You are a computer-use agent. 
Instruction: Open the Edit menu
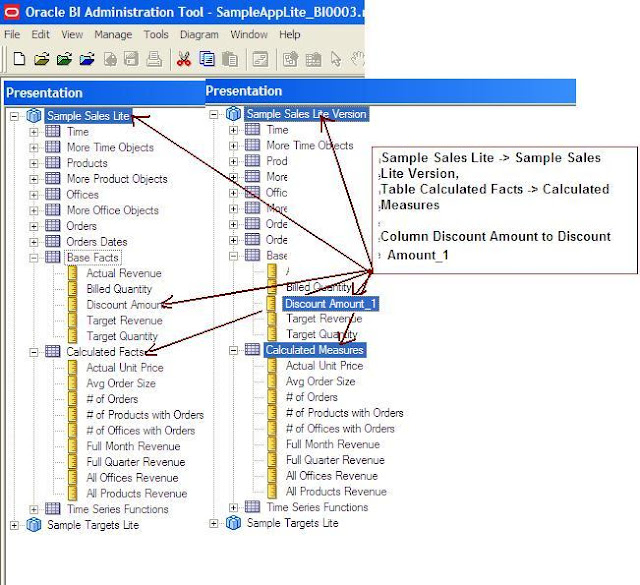(x=40, y=35)
